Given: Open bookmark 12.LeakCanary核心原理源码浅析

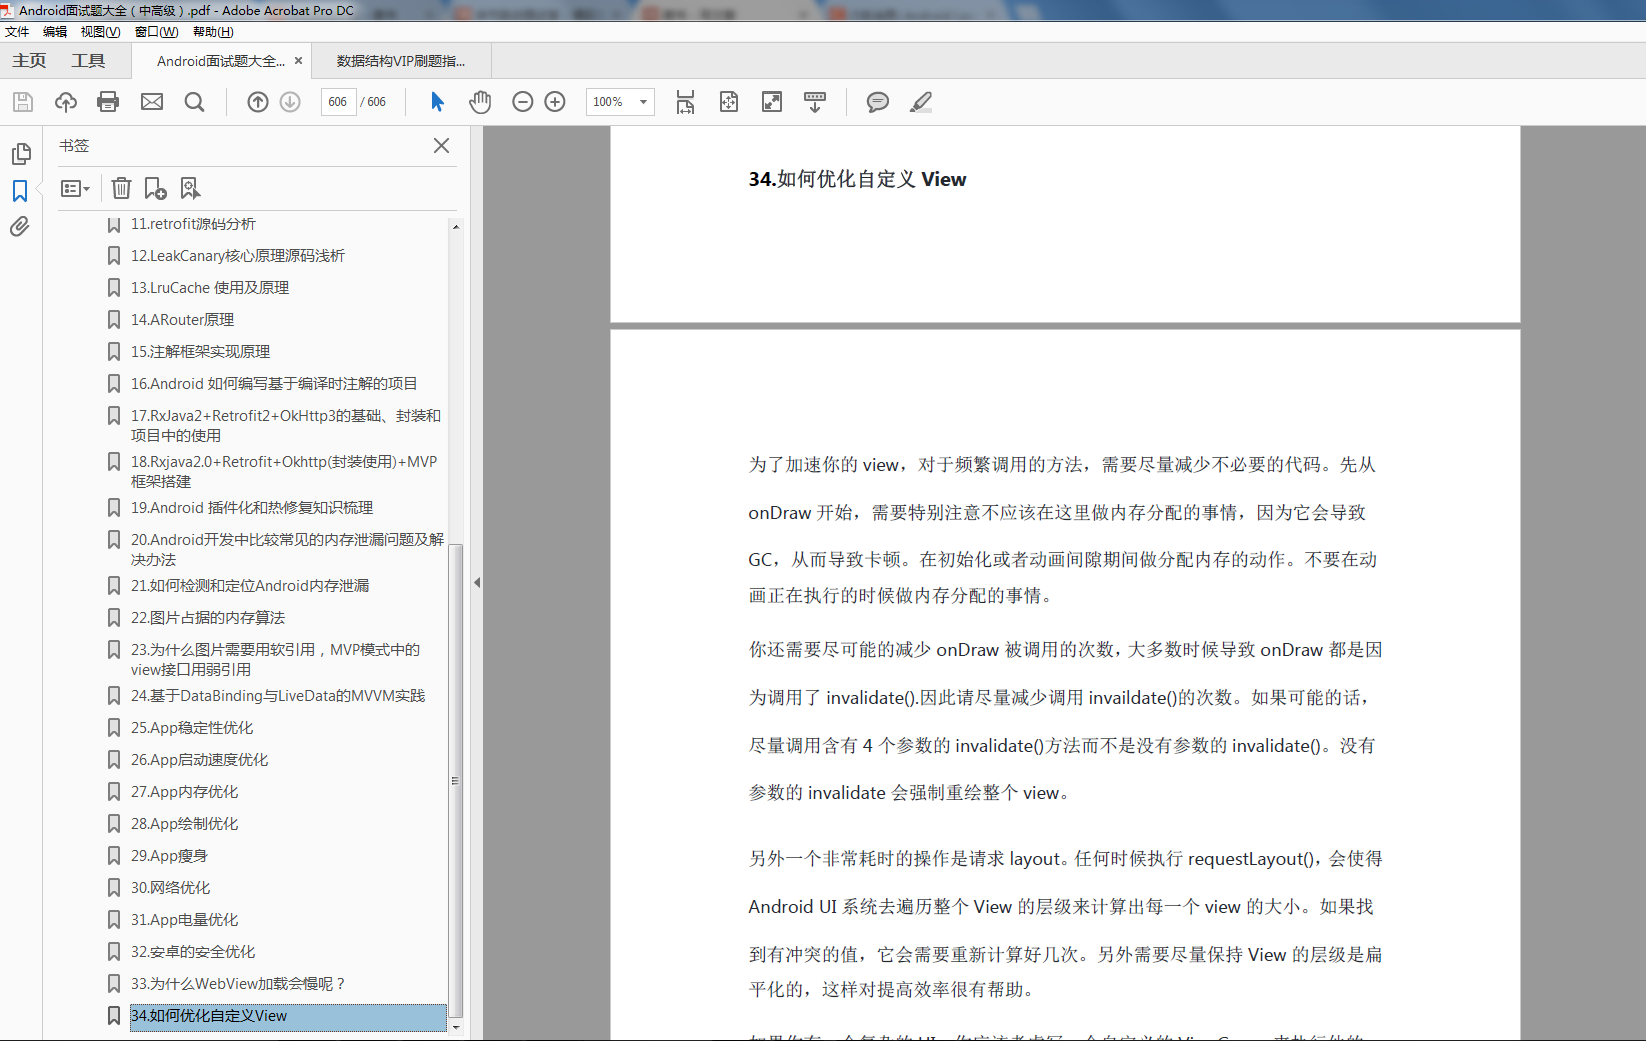Looking at the screenshot, I should click(x=238, y=256).
